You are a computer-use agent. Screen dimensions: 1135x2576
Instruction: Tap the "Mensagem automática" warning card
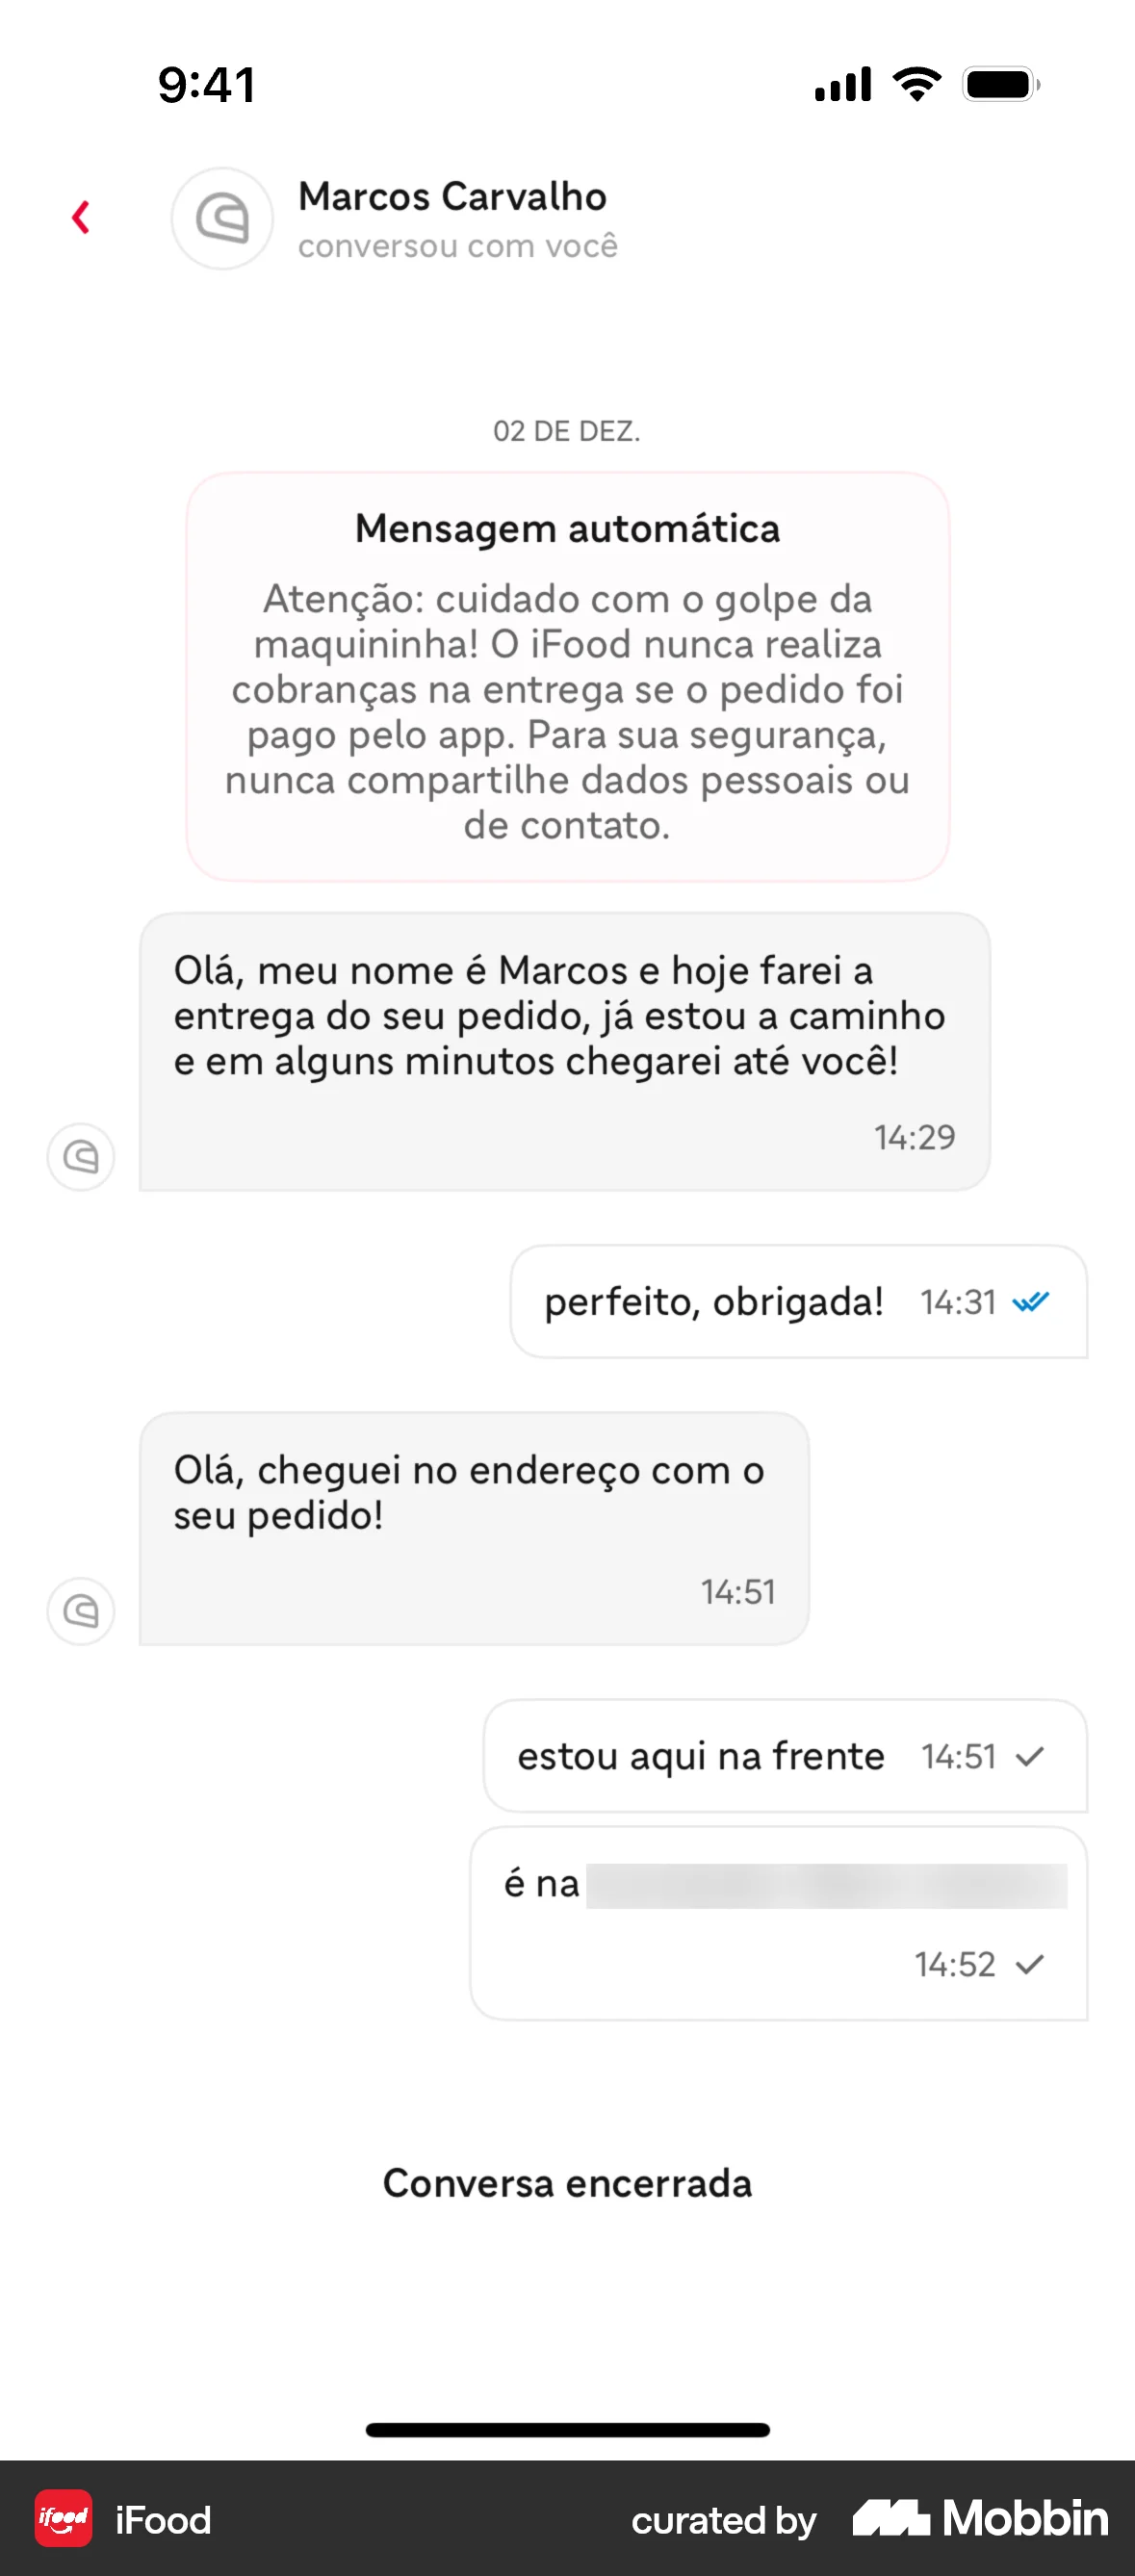[567, 677]
